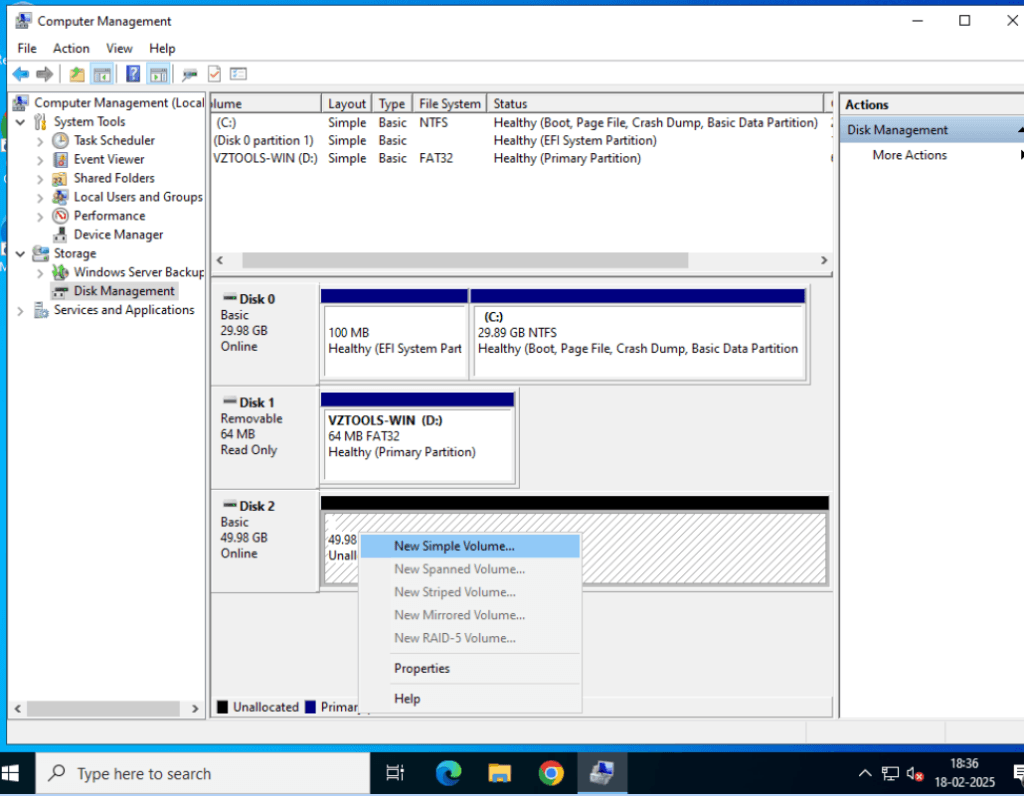The image size is (1024, 796).
Task: Select Windows Server Backup node
Action: pos(138,272)
